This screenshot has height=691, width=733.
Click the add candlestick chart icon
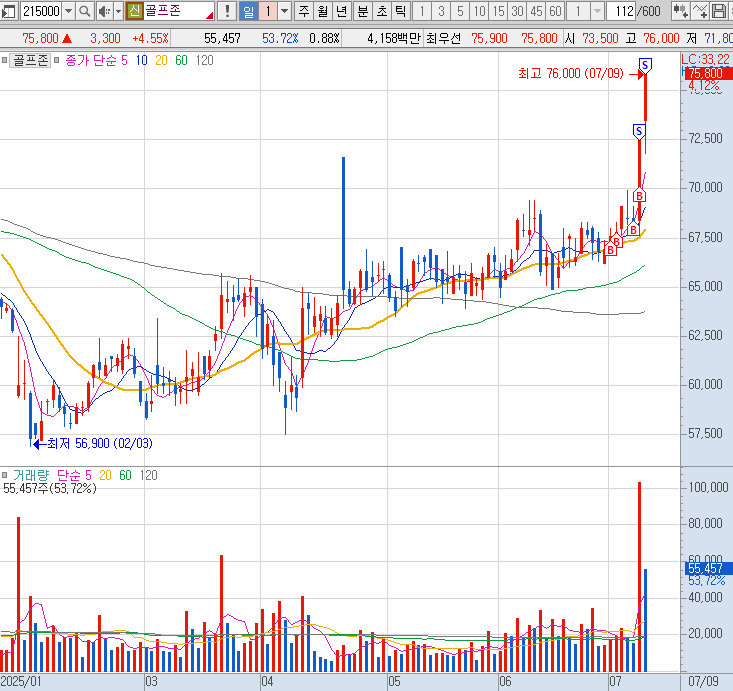680,11
